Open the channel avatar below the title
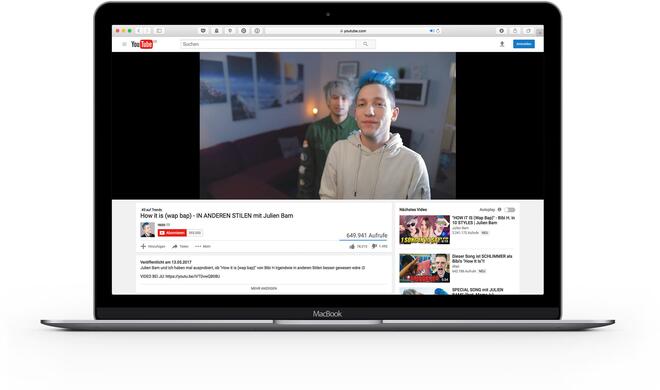Image resolution: width=660 pixels, height=390 pixels. [147, 229]
